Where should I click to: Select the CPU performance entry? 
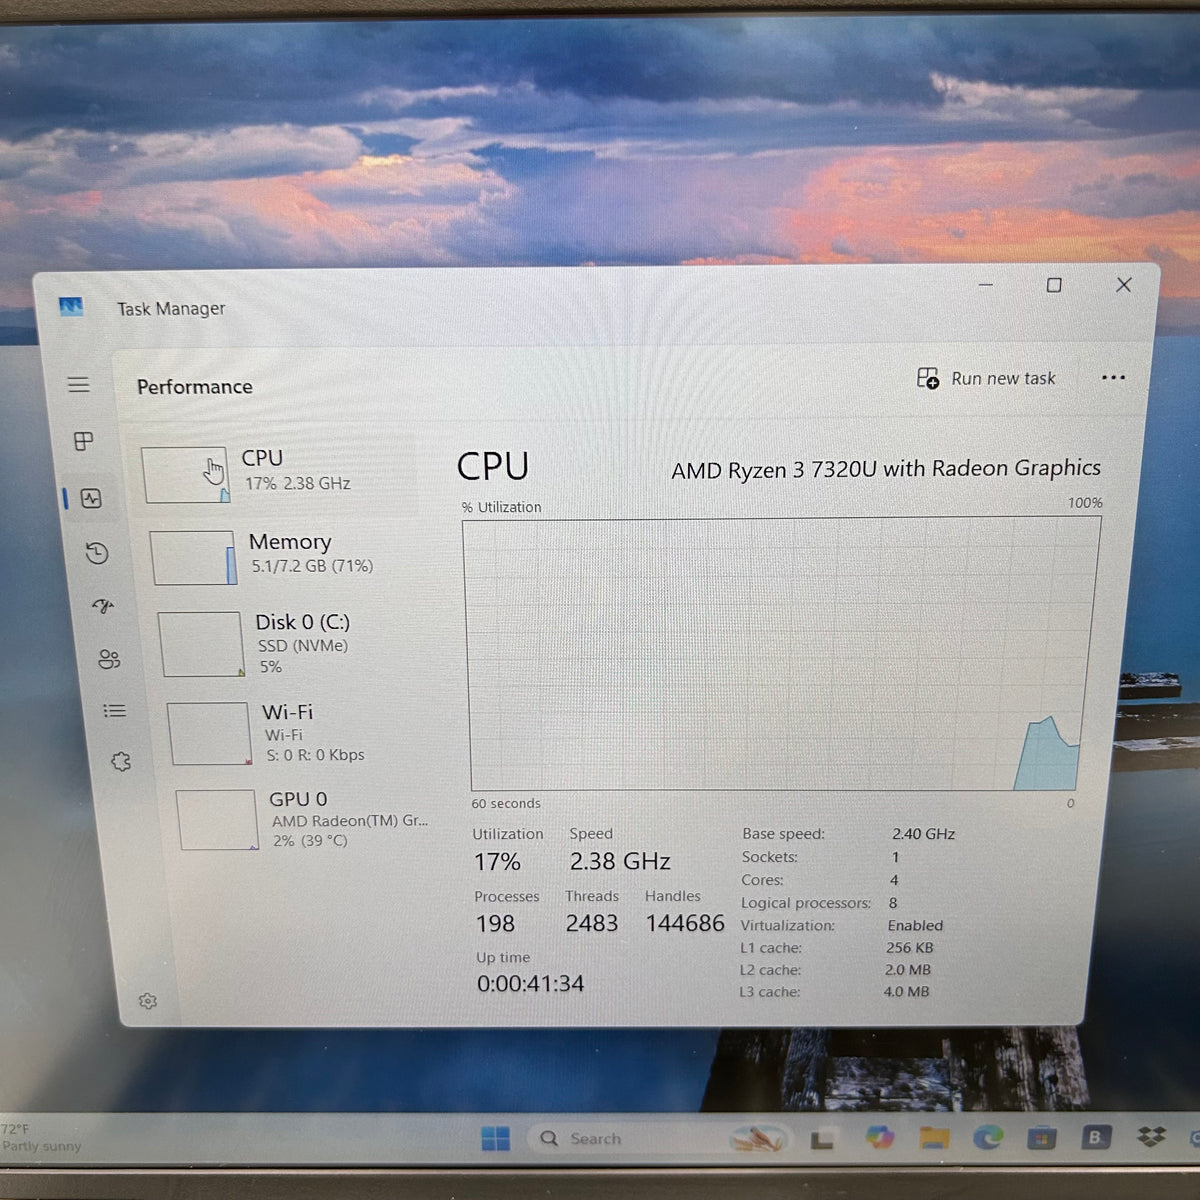tap(275, 473)
